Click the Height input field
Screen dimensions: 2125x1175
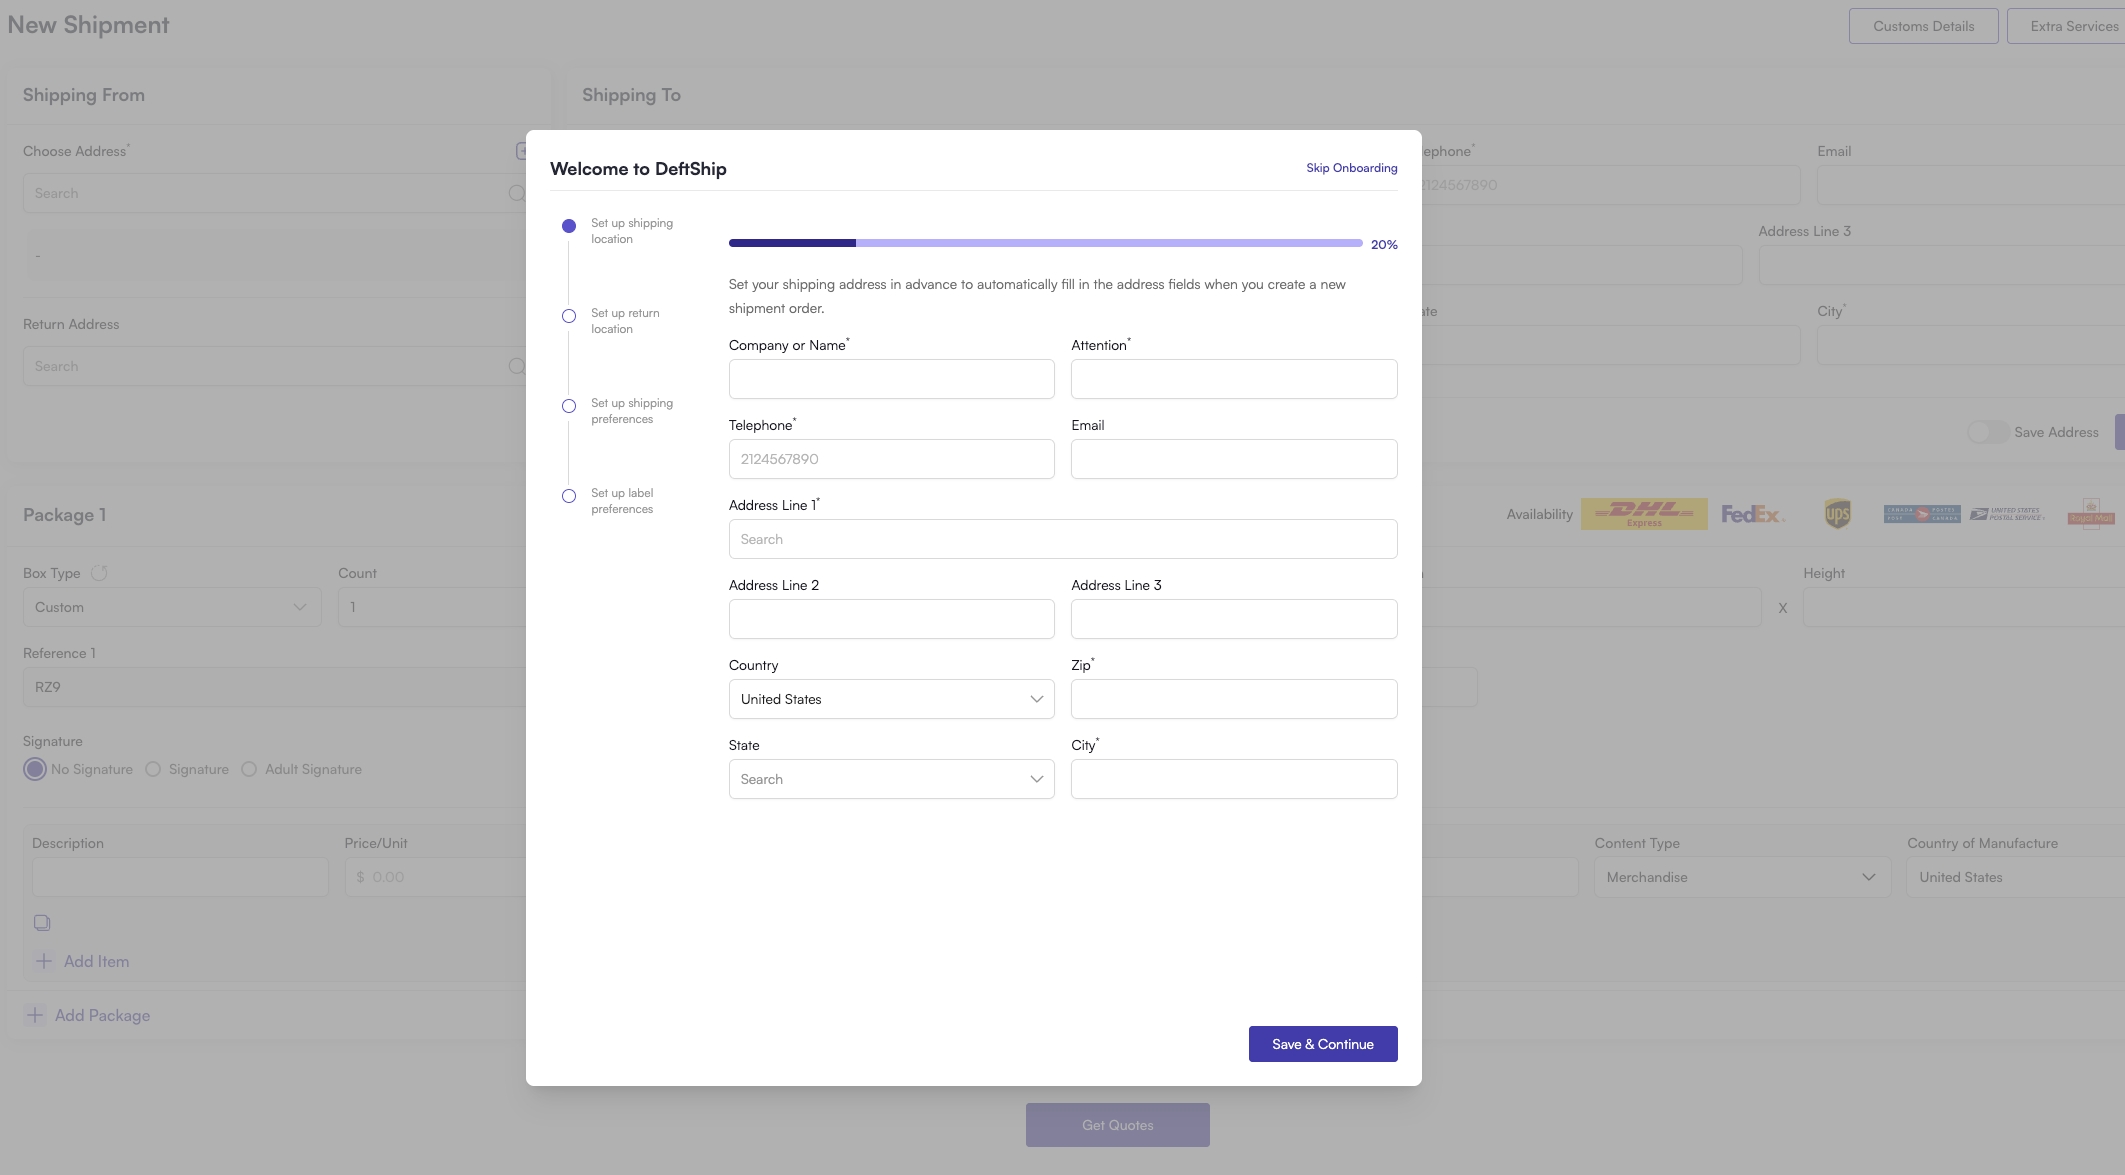1964,607
